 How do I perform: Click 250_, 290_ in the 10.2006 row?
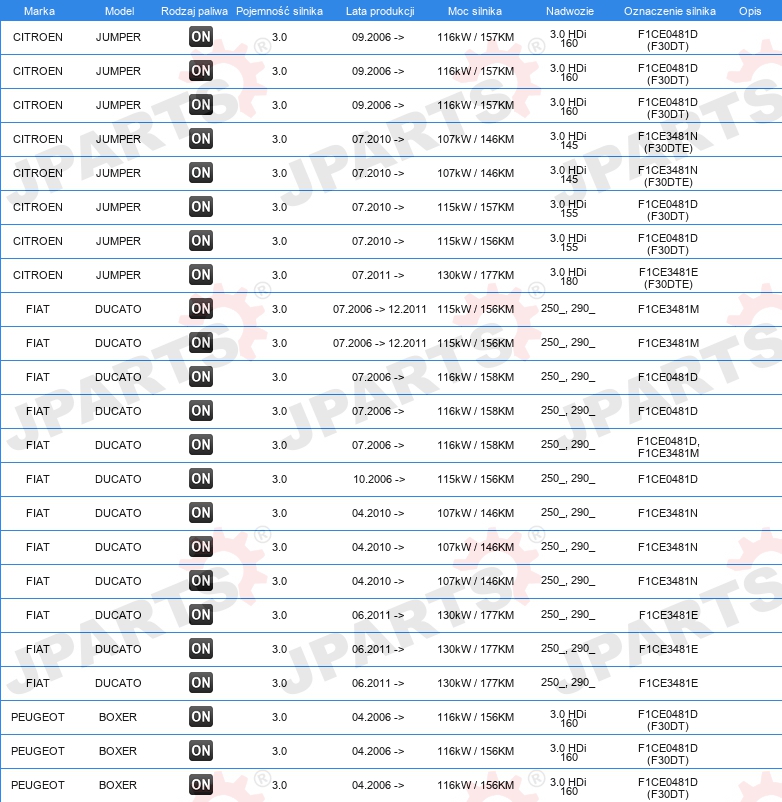tap(568, 478)
